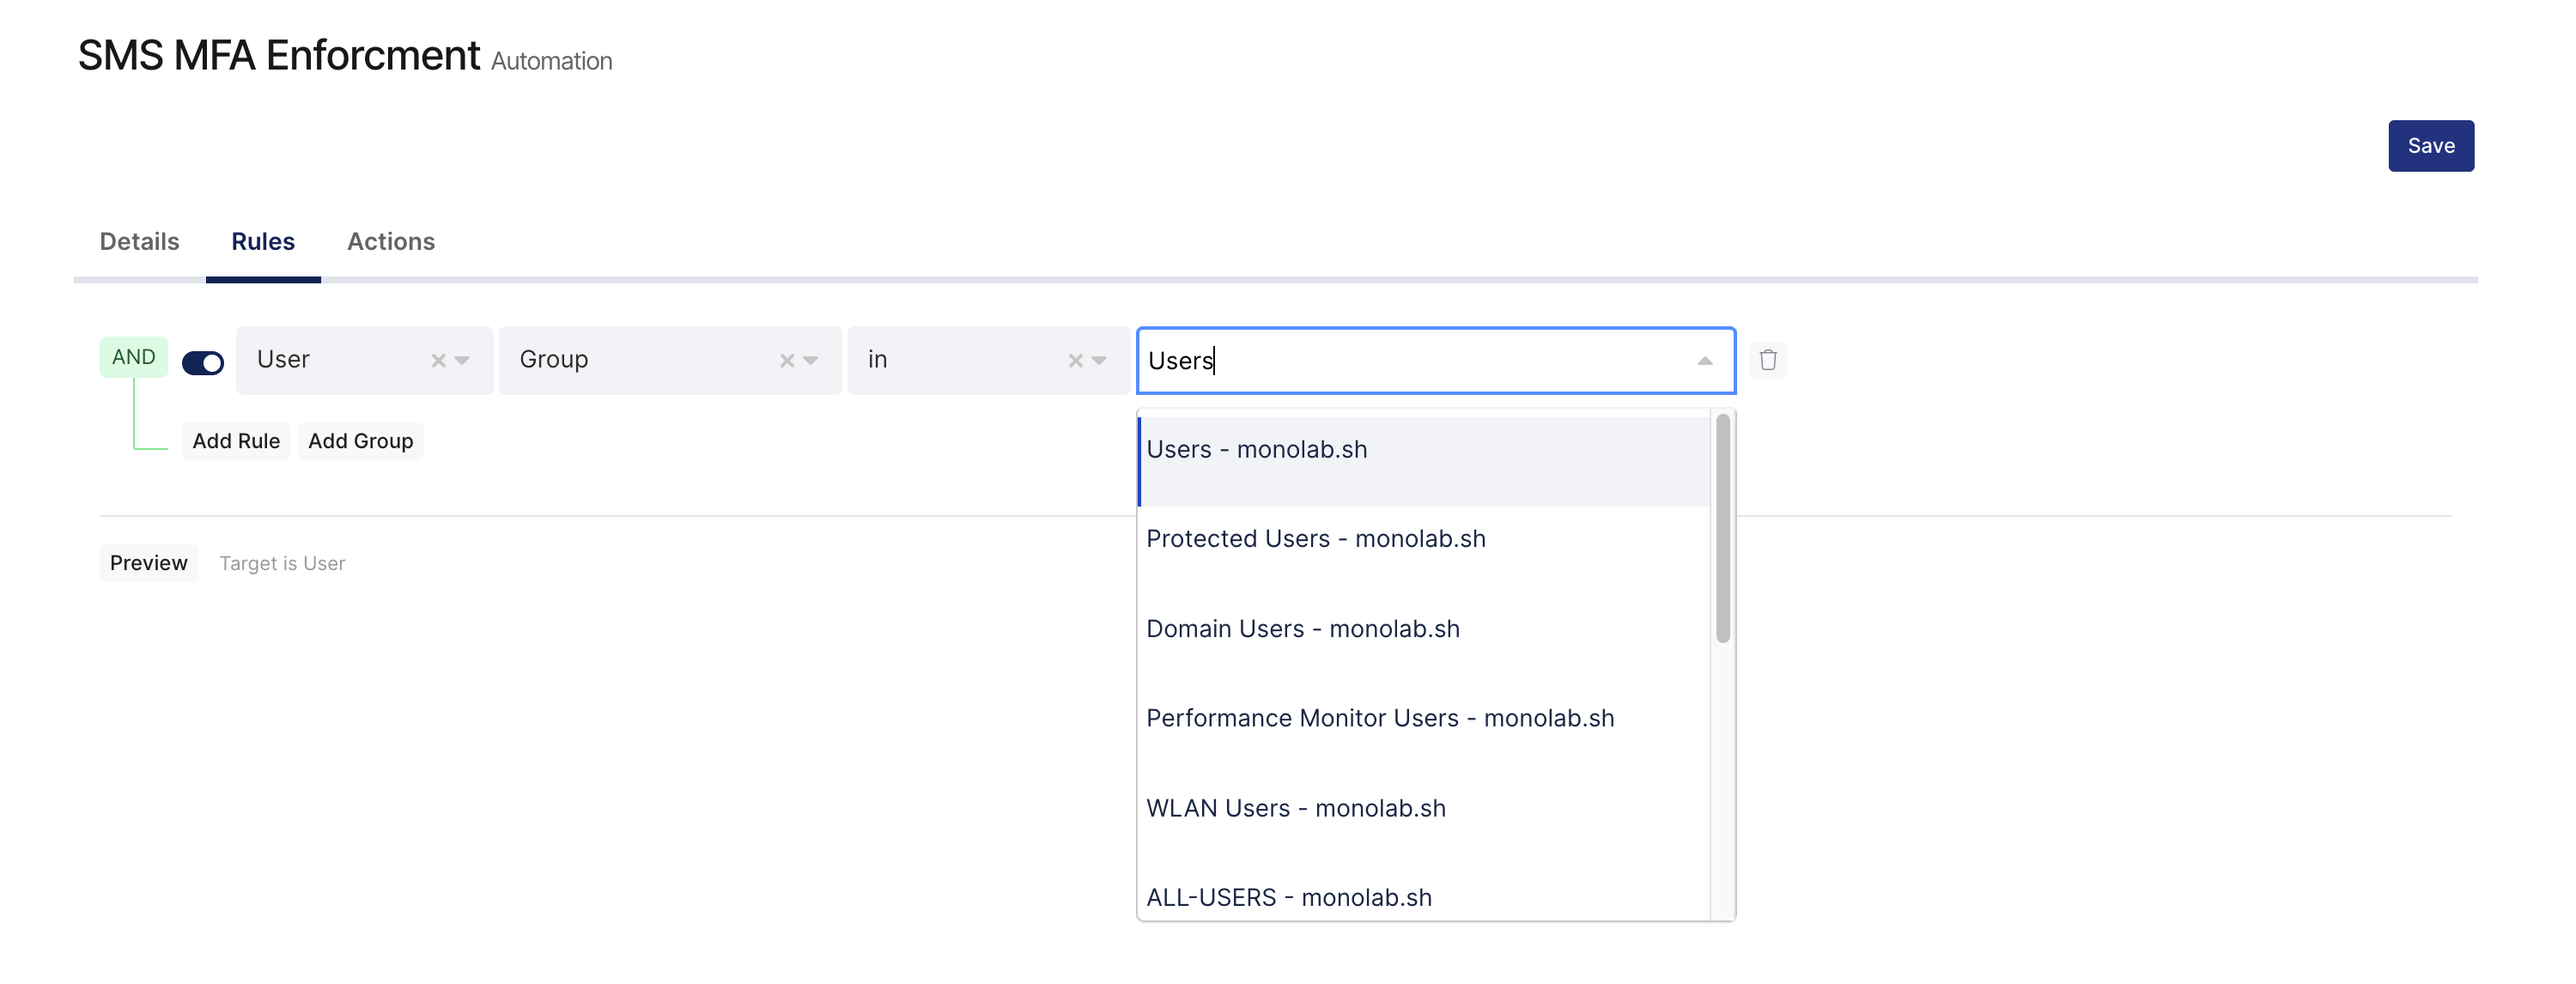This screenshot has height=984, width=2576.
Task: Toggle the AND condition operator
Action: [134, 357]
